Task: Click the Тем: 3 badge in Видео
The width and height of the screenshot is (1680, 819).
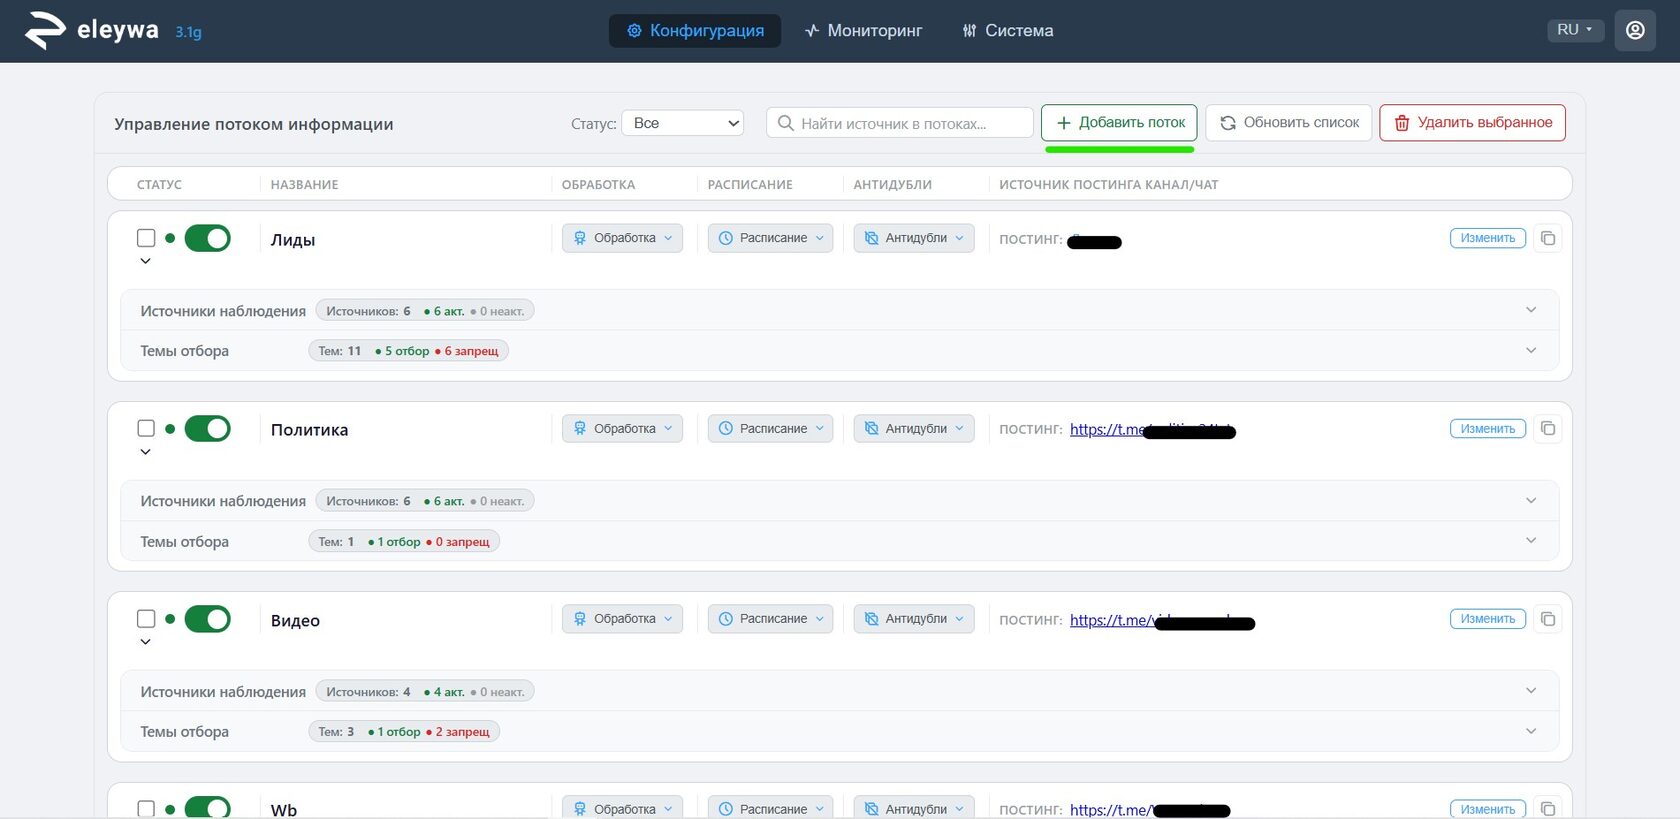Action: pos(404,732)
